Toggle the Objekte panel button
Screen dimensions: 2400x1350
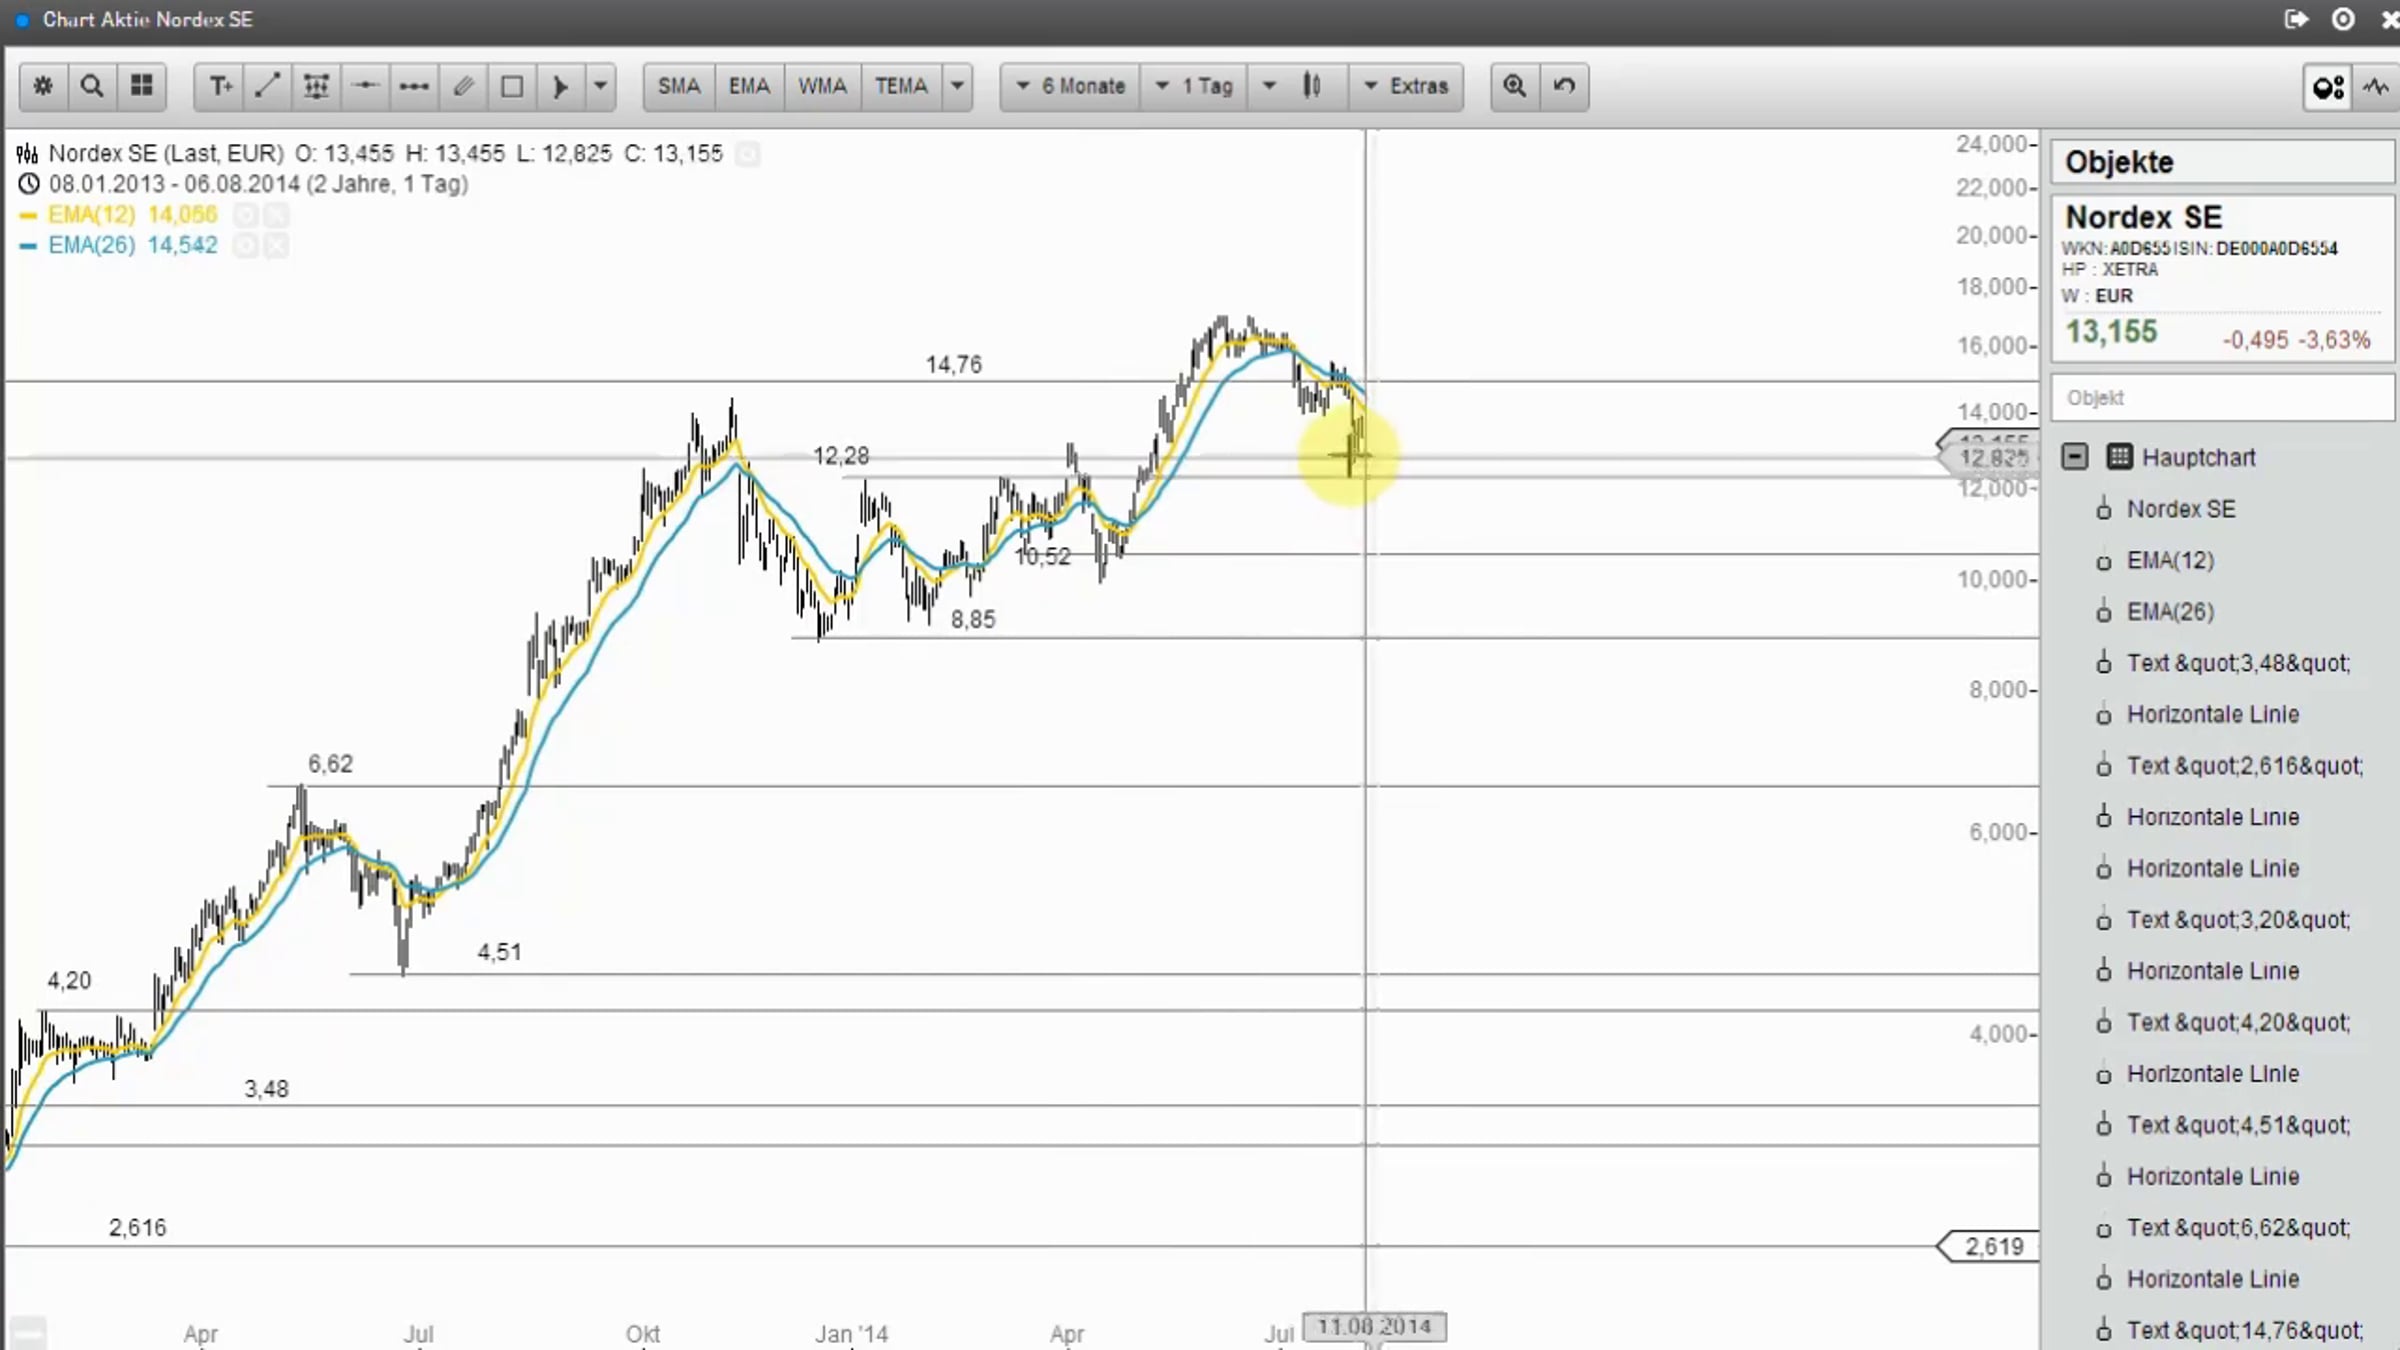click(2328, 87)
